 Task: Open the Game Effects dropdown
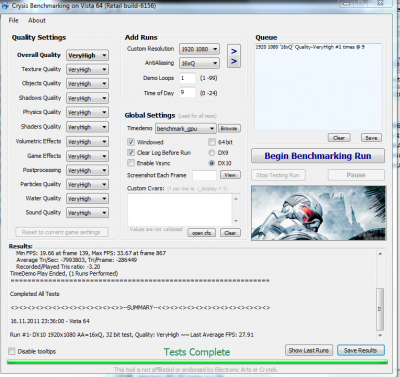87,156
